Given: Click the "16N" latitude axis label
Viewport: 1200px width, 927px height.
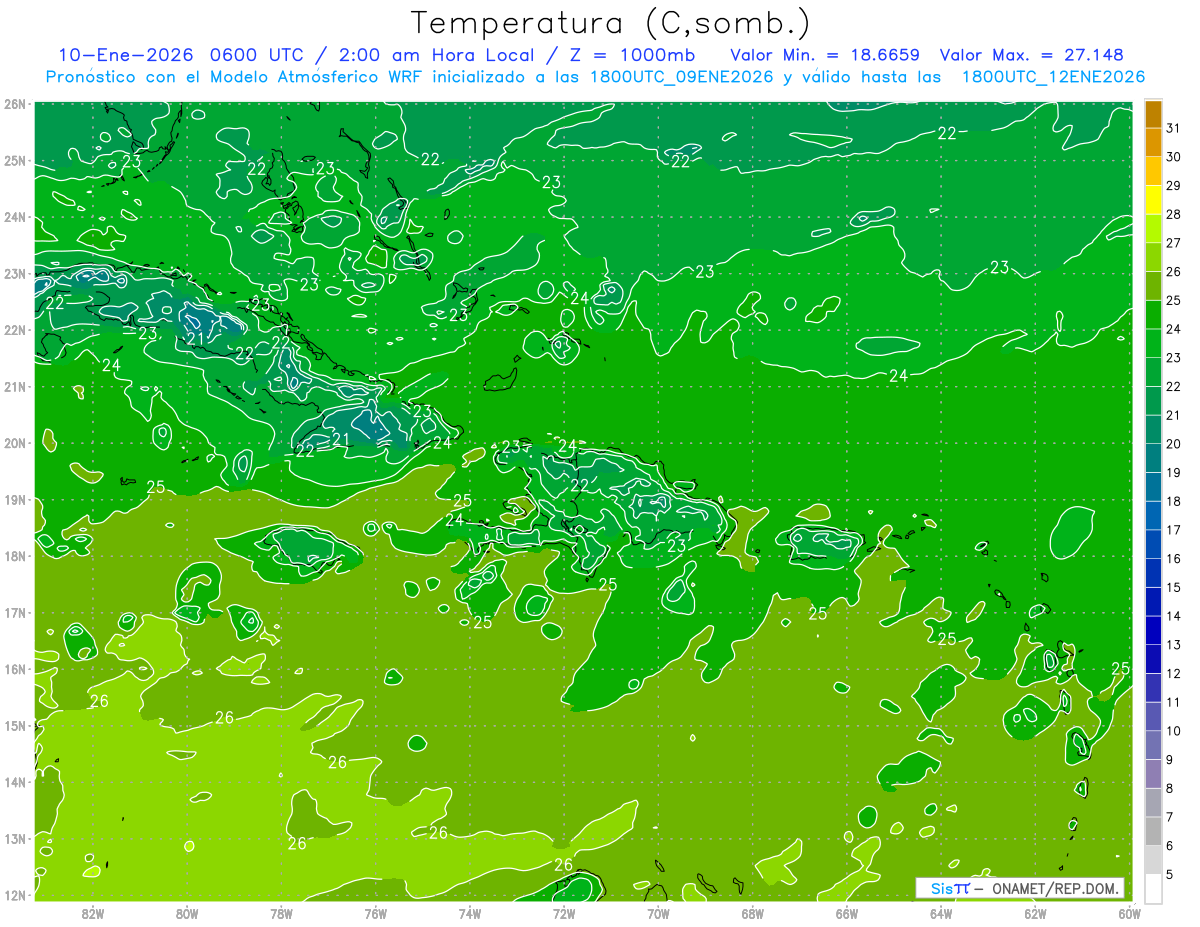Looking at the screenshot, I should click(14, 669).
